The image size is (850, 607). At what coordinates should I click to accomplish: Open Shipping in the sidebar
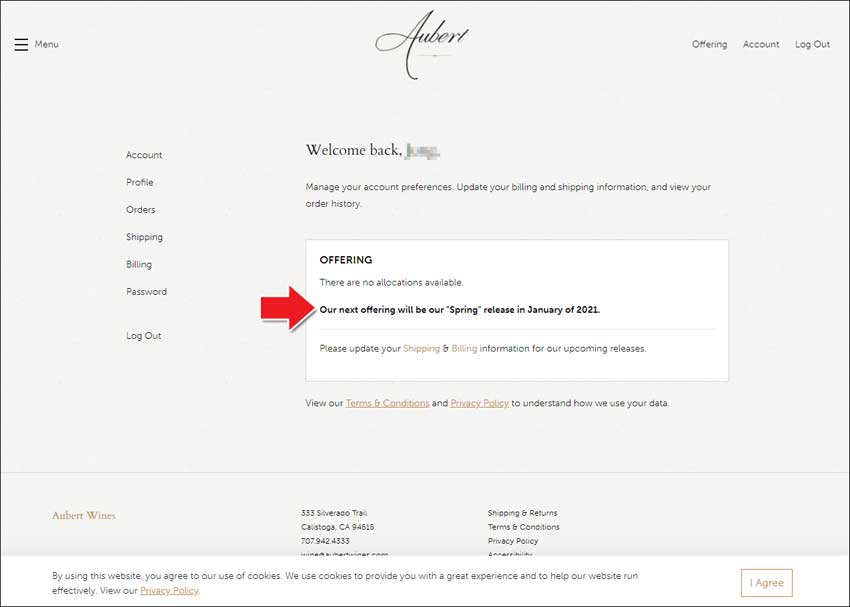click(144, 237)
